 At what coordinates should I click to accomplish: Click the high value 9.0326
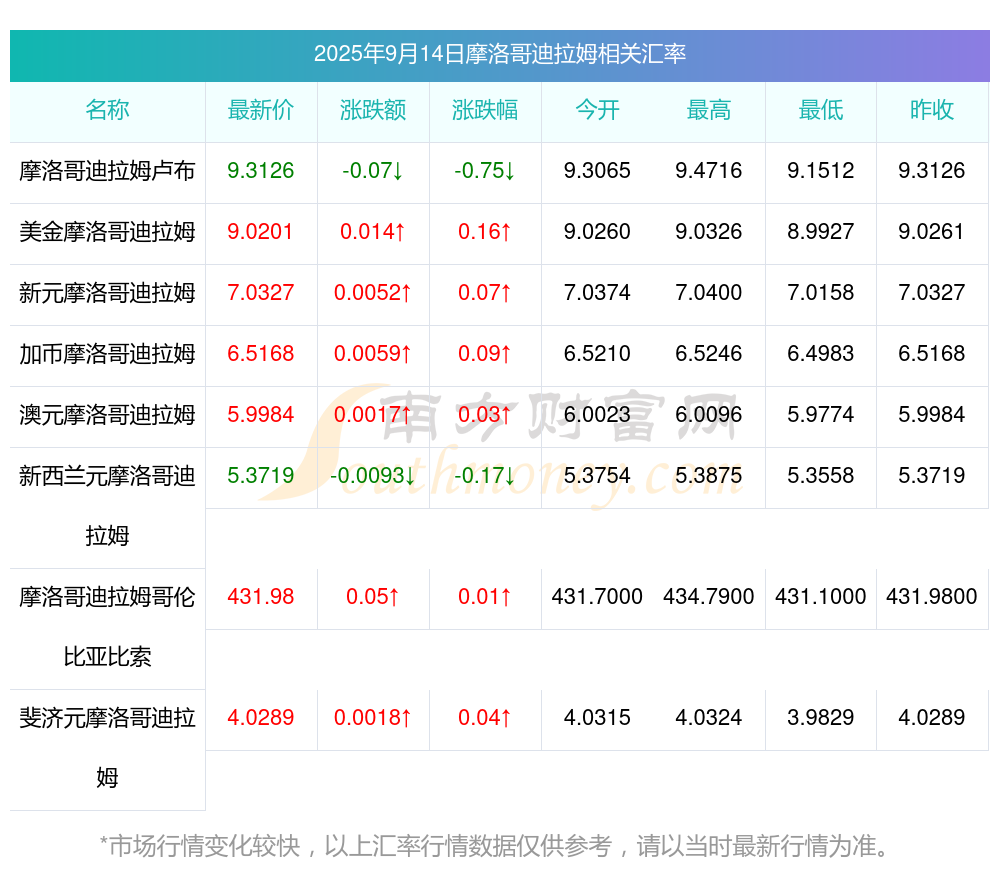(709, 232)
